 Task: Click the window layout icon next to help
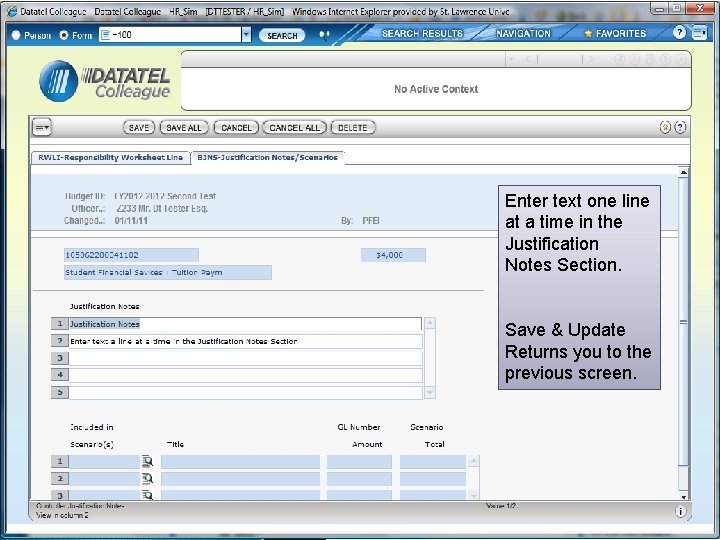pos(699,33)
